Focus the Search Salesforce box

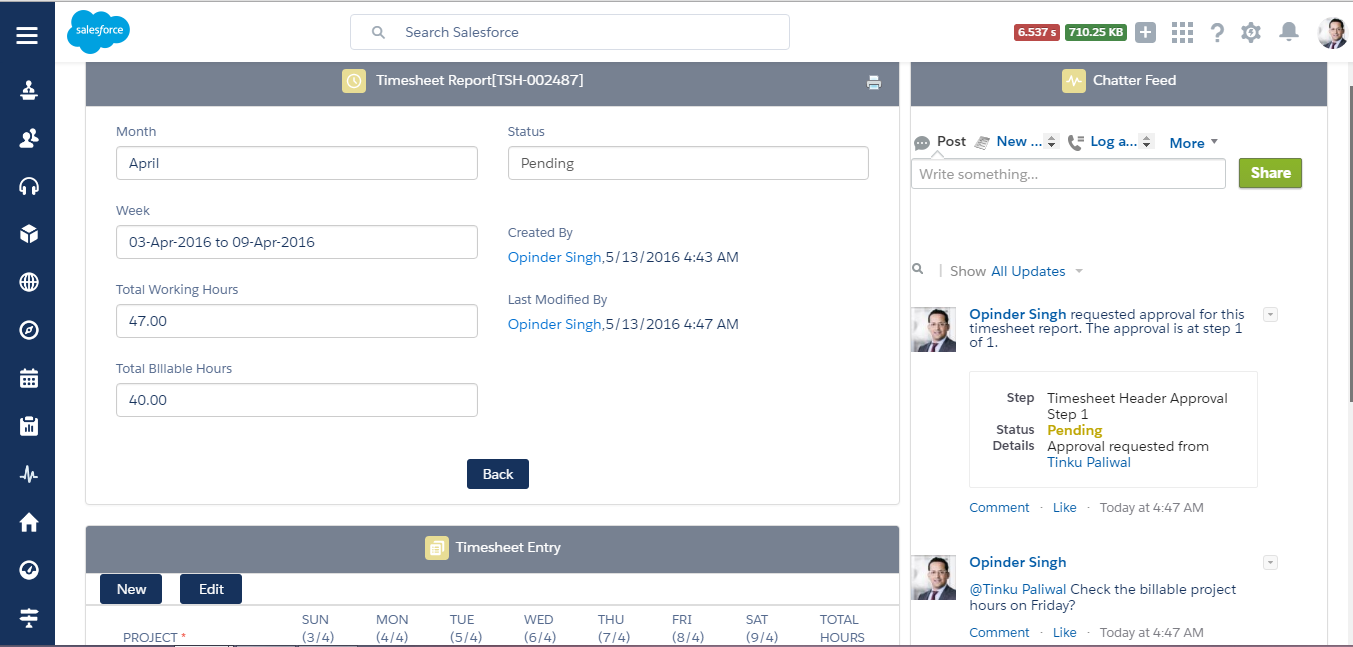click(570, 32)
